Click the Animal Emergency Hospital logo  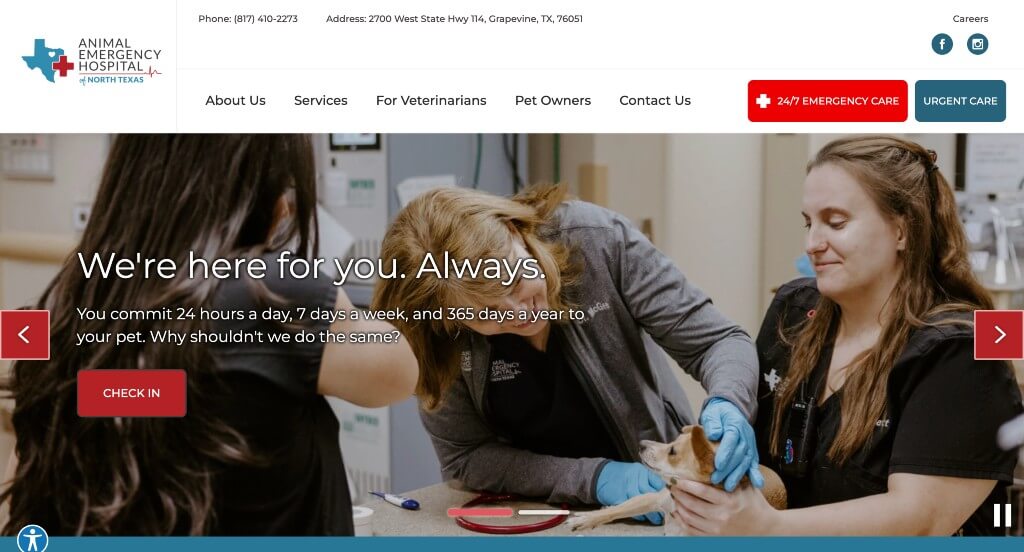(x=91, y=61)
